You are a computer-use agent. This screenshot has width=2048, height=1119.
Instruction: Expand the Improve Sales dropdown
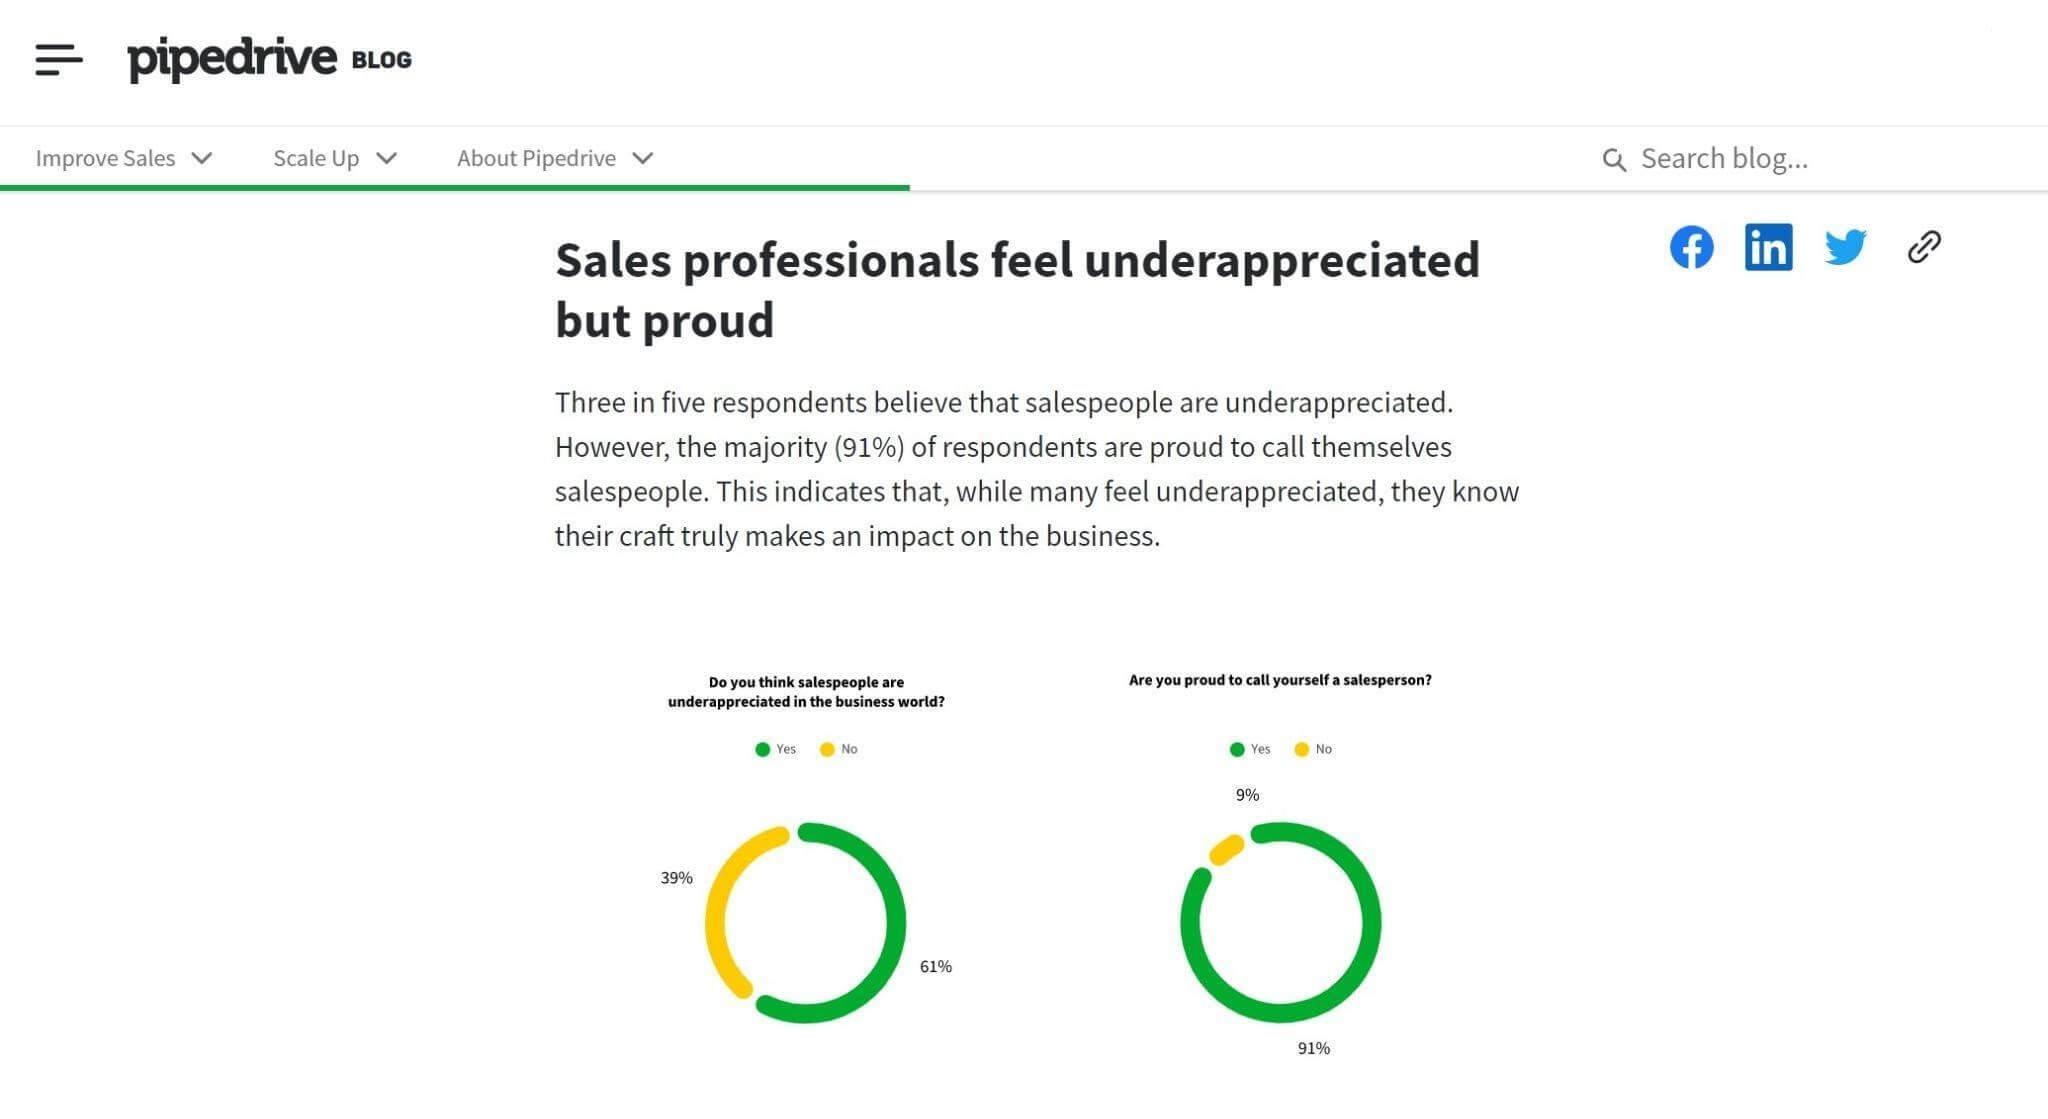tap(202, 158)
